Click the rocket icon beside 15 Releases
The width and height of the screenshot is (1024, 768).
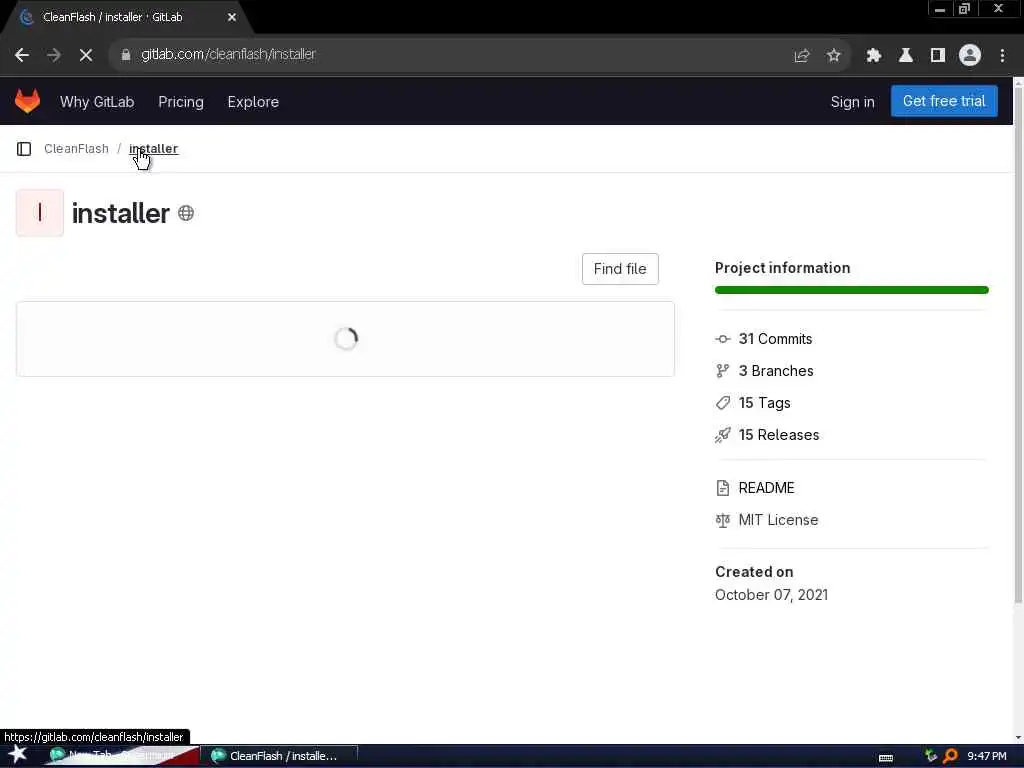click(722, 435)
